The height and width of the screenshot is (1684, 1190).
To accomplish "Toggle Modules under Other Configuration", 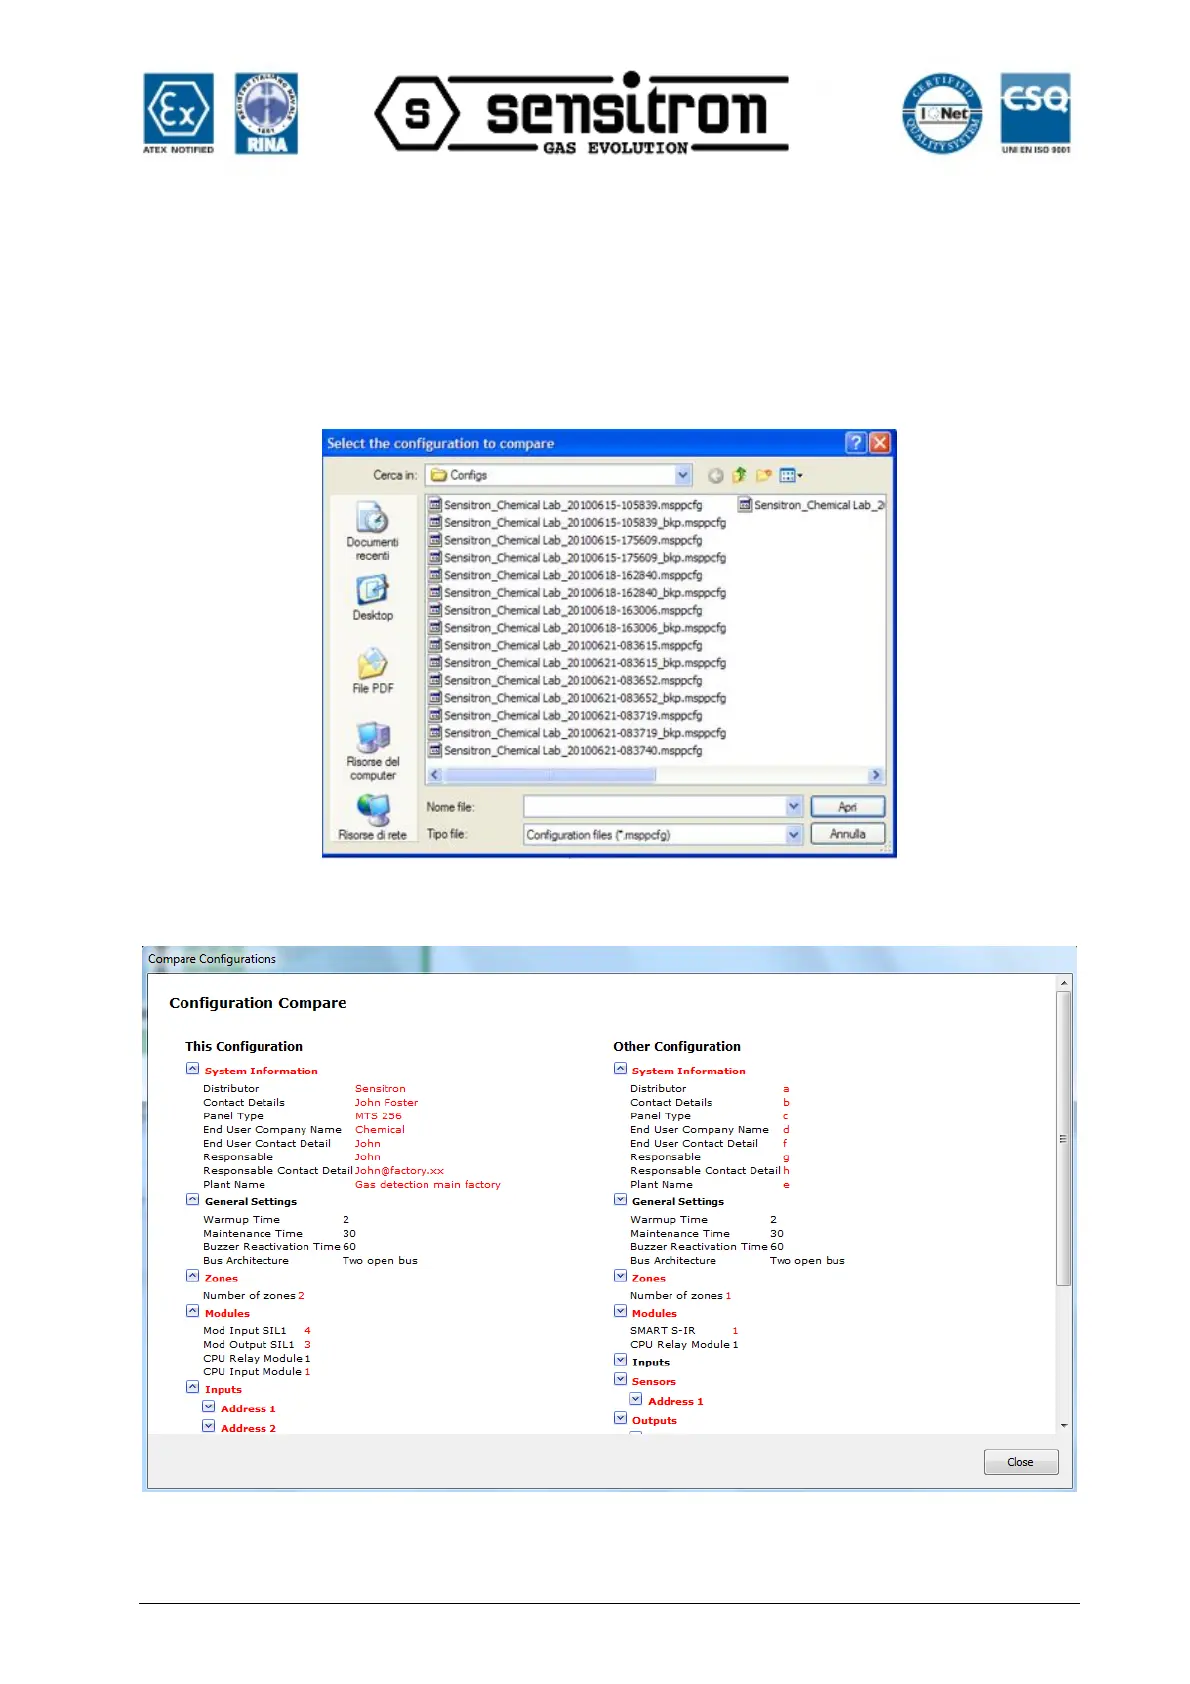I will [x=620, y=1311].
